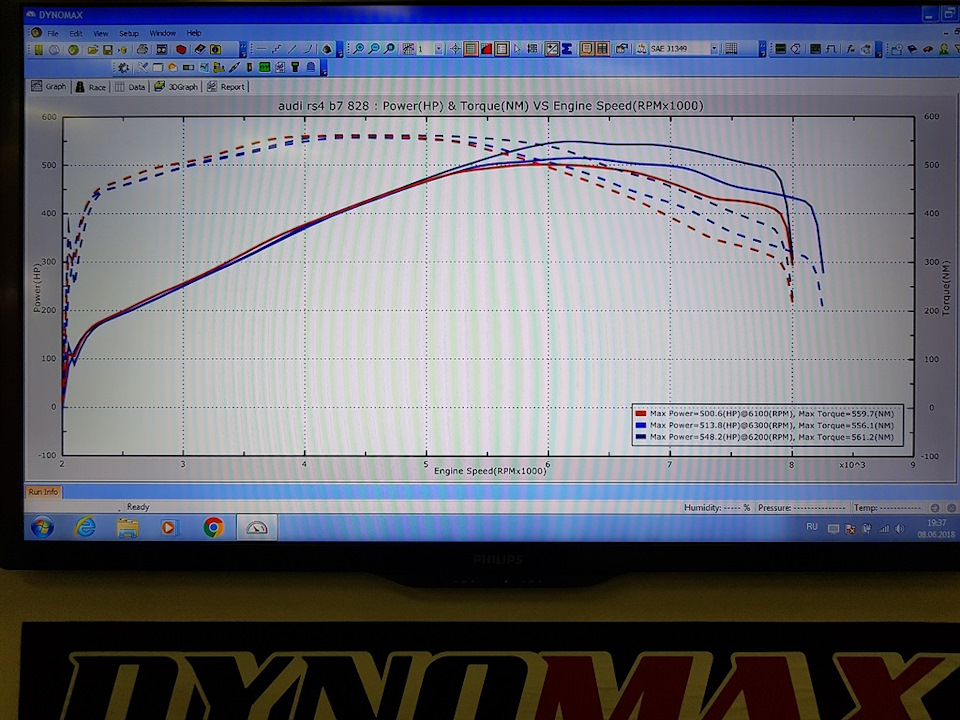Switch to the Graph tab
The height and width of the screenshot is (720, 960).
(x=49, y=86)
